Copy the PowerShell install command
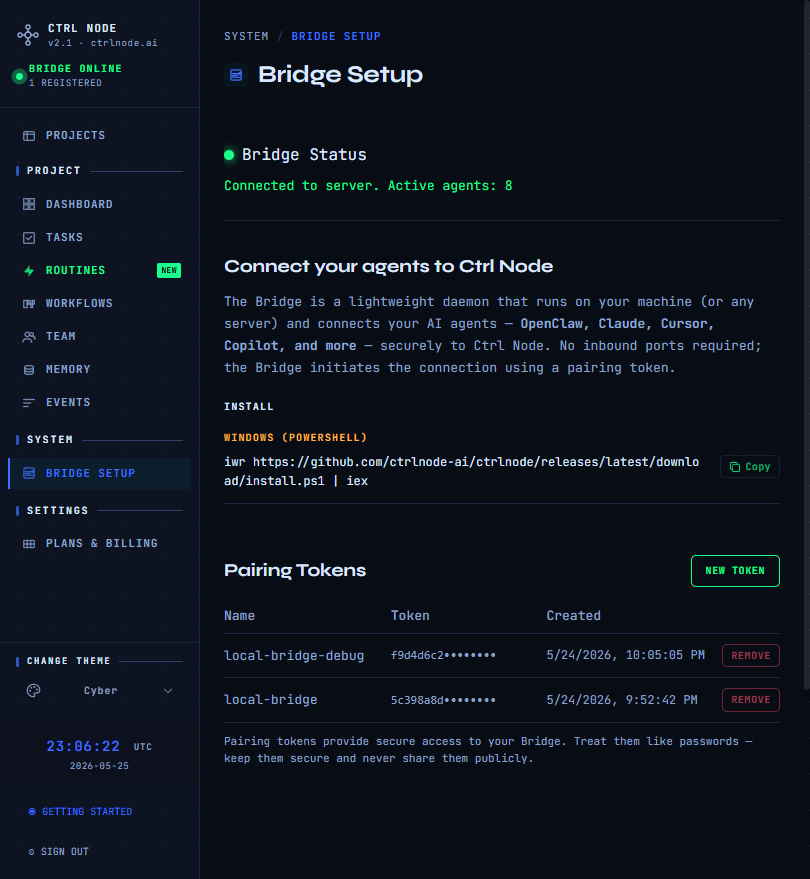Viewport: 810px width, 879px height. (749, 467)
